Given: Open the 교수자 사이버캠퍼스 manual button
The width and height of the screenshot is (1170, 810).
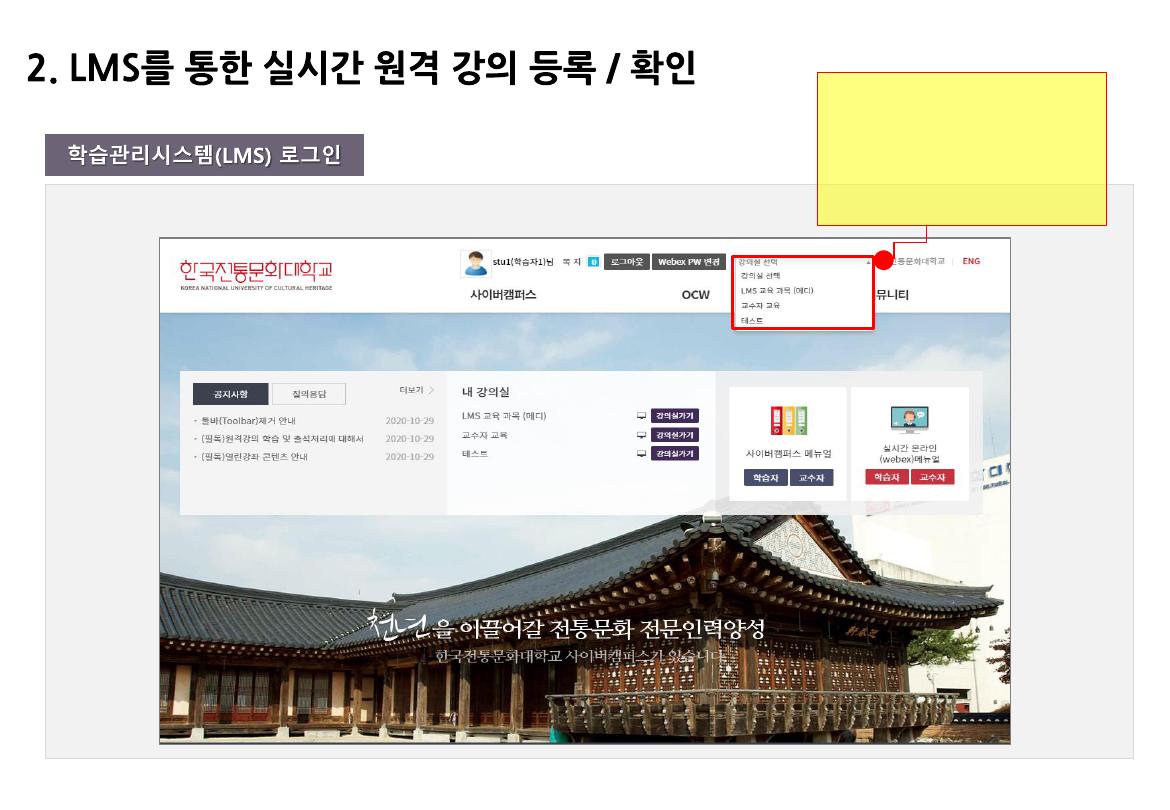Looking at the screenshot, I should pos(811,478).
